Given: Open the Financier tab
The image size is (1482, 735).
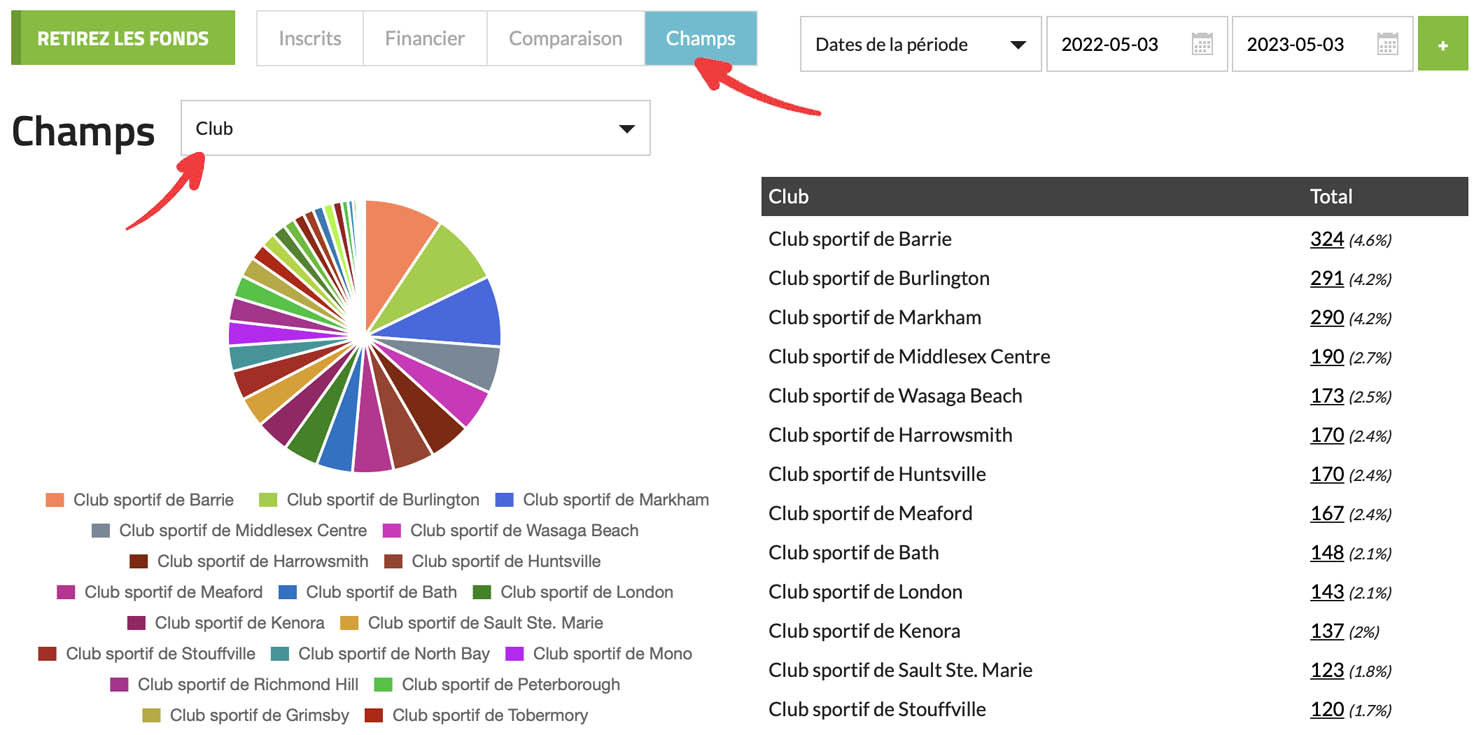Looking at the screenshot, I should (x=425, y=39).
